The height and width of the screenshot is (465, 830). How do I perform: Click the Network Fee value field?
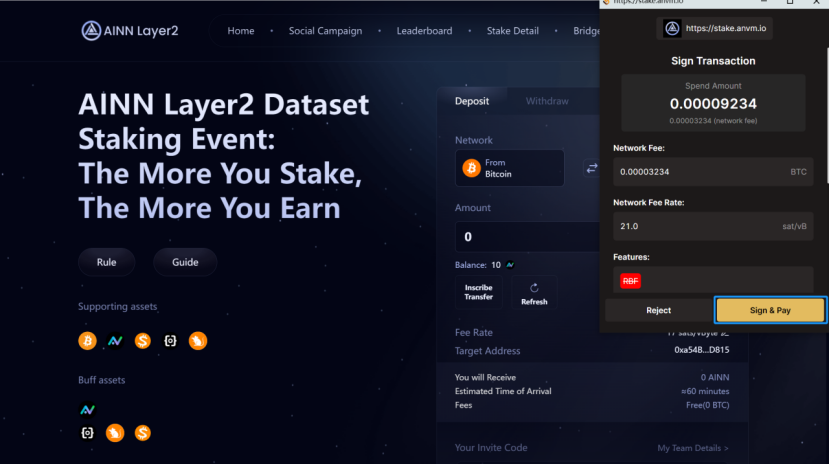(x=713, y=172)
